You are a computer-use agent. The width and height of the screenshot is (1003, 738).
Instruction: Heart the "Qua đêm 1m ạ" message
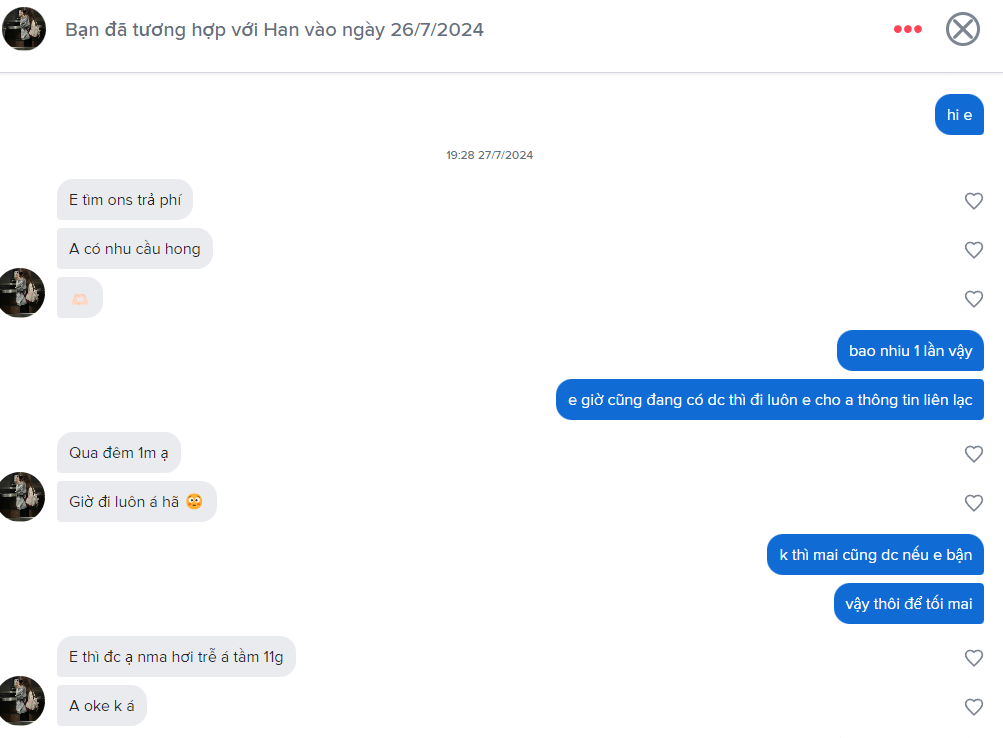[973, 454]
